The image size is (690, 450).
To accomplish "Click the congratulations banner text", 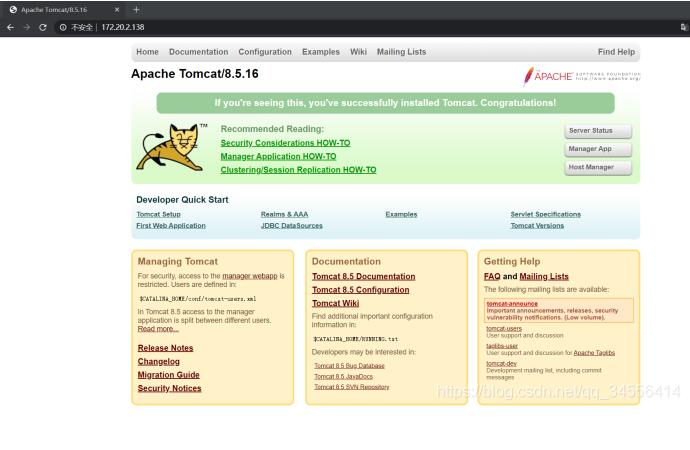I will [385, 103].
